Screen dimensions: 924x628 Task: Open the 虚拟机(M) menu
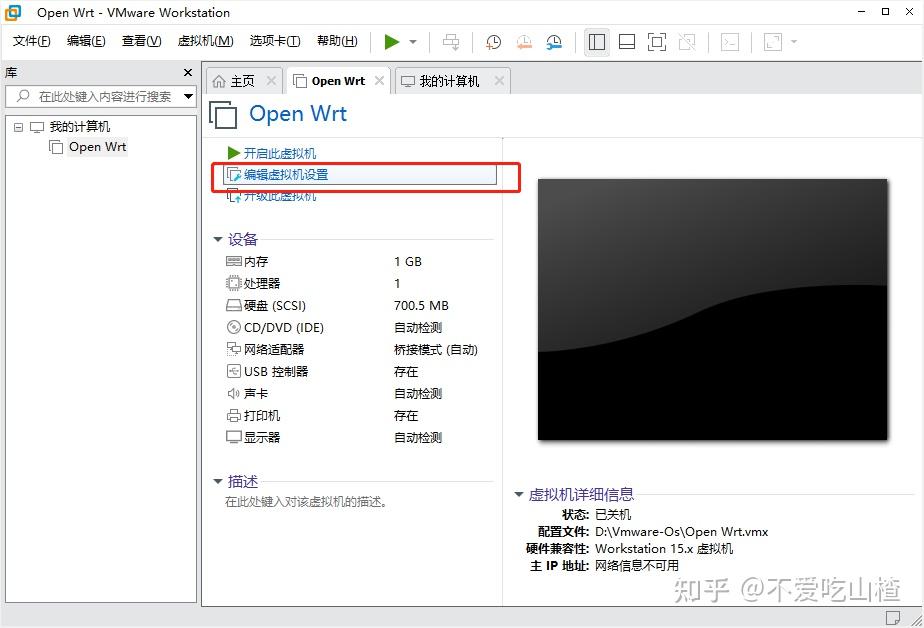[x=206, y=41]
